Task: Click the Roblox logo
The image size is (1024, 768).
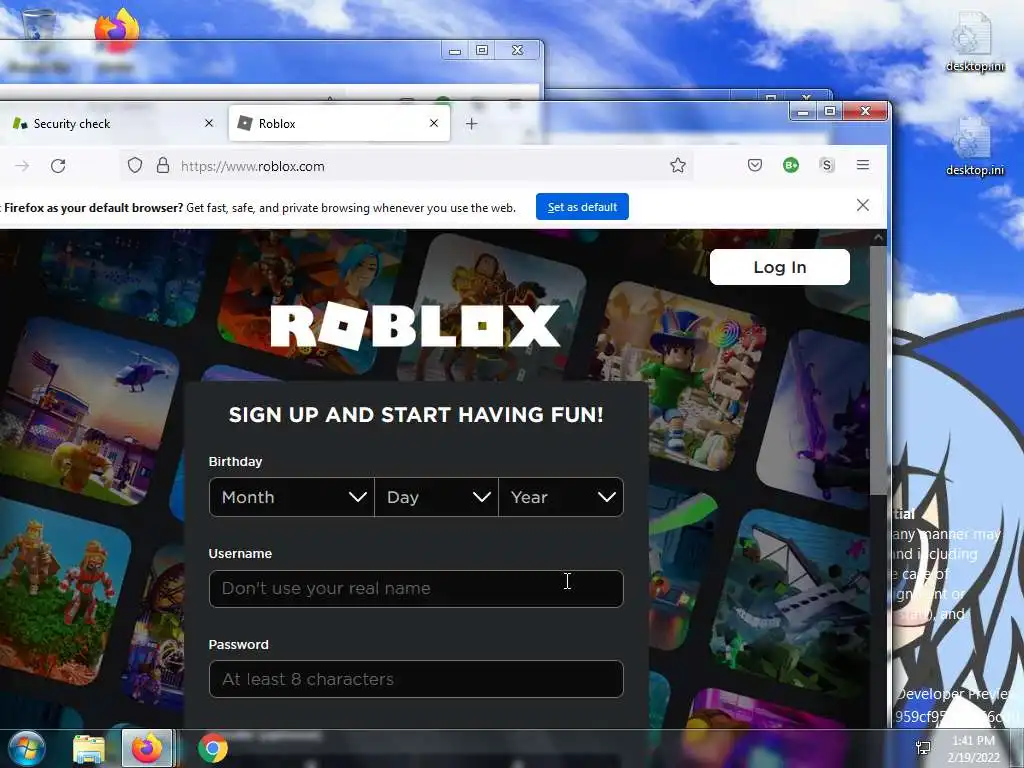Action: click(x=415, y=325)
